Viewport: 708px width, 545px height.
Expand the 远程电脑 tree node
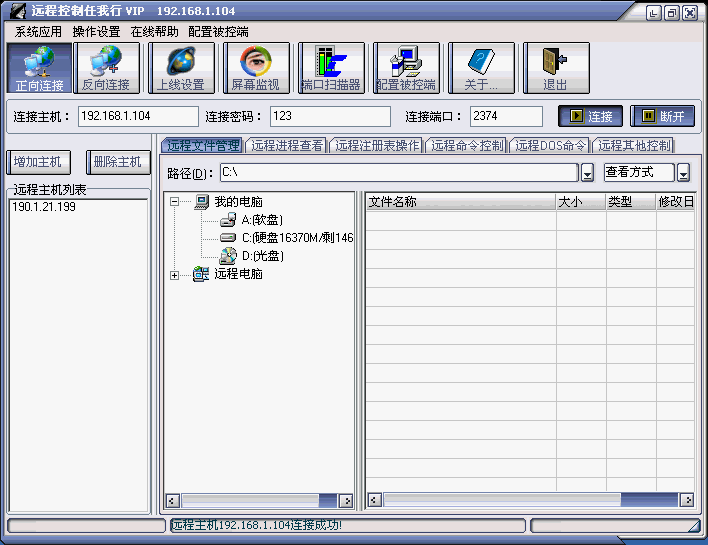[x=174, y=275]
